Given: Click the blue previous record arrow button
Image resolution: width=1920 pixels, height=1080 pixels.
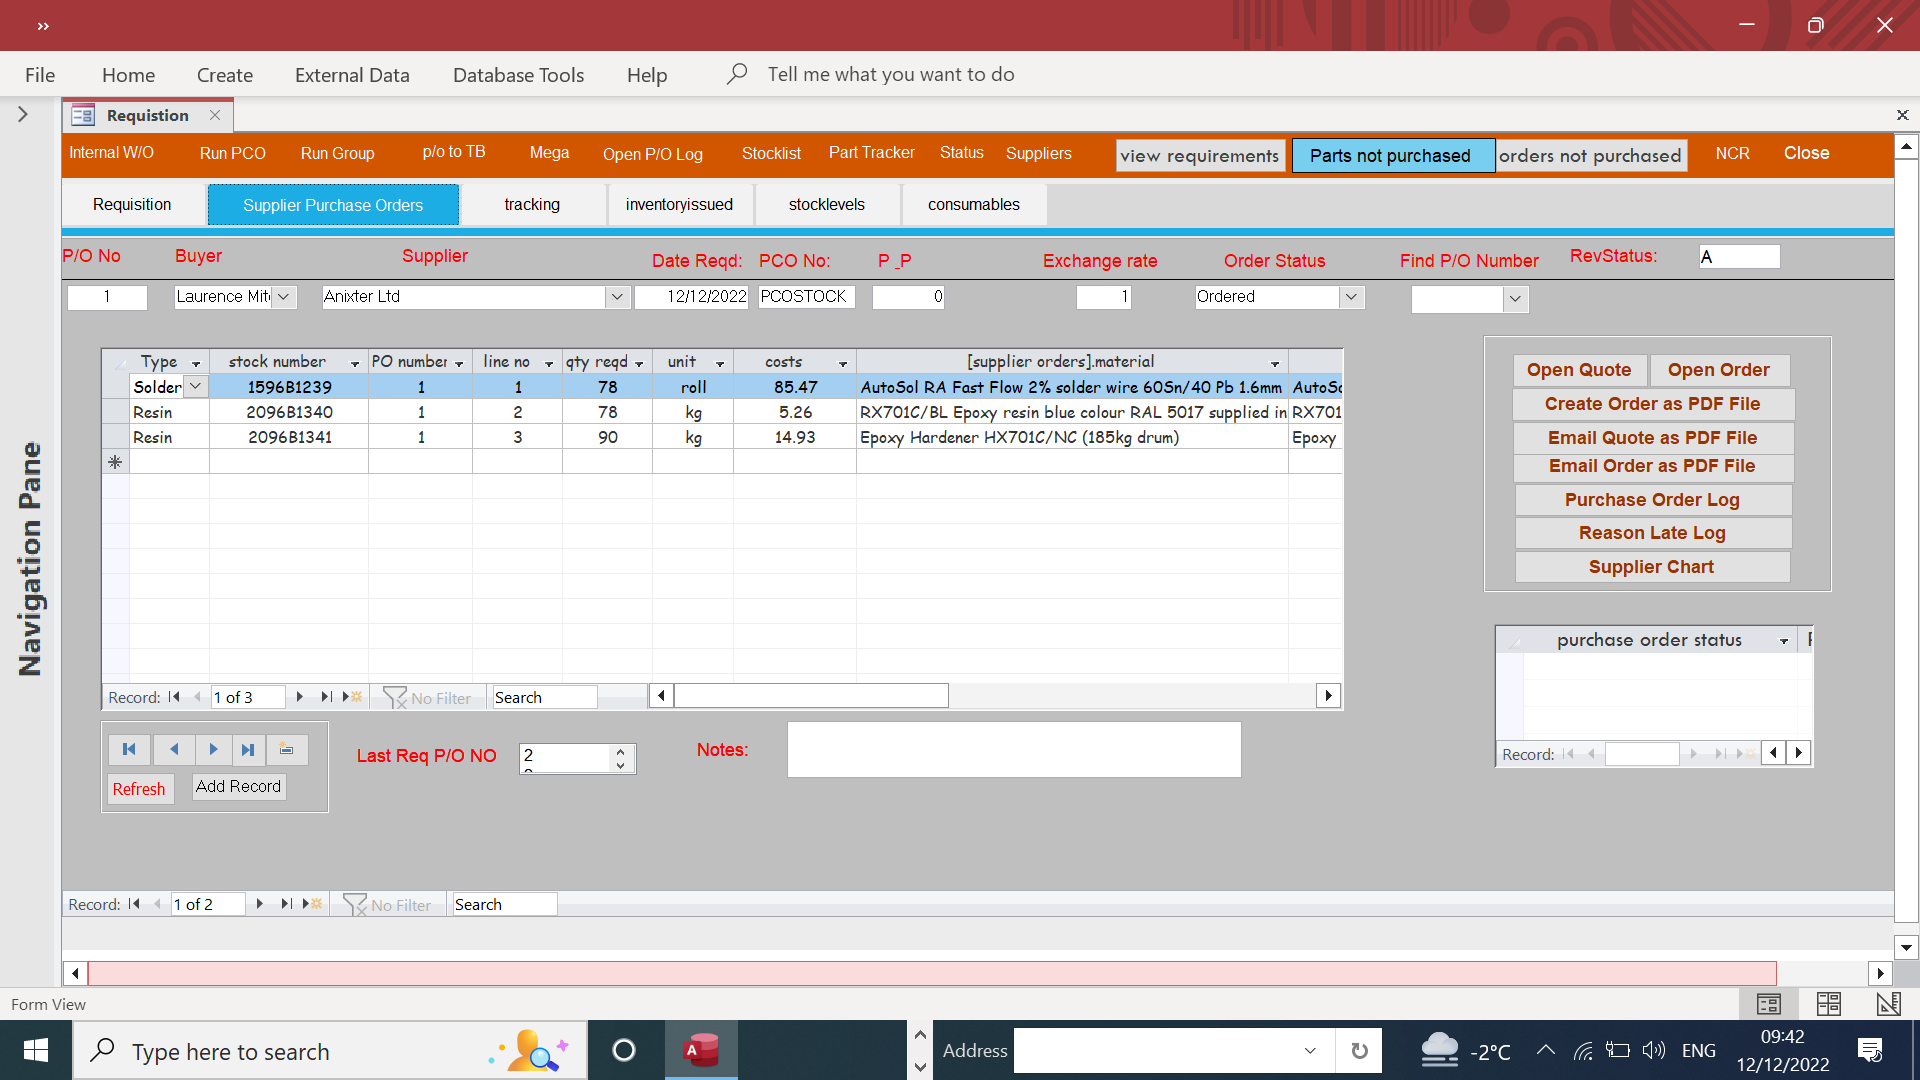Looking at the screenshot, I should click(174, 749).
